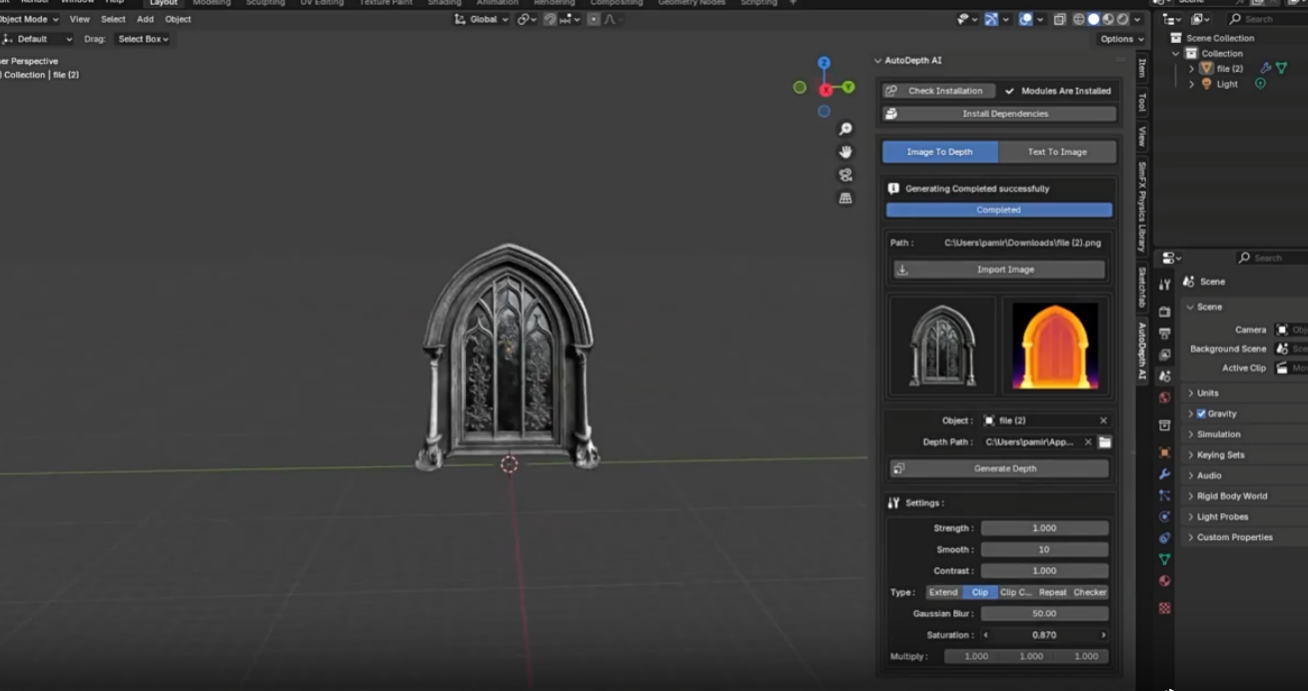Image resolution: width=1308 pixels, height=691 pixels.
Task: Open the Physics properties tab icon
Action: pyautogui.click(x=1164, y=517)
